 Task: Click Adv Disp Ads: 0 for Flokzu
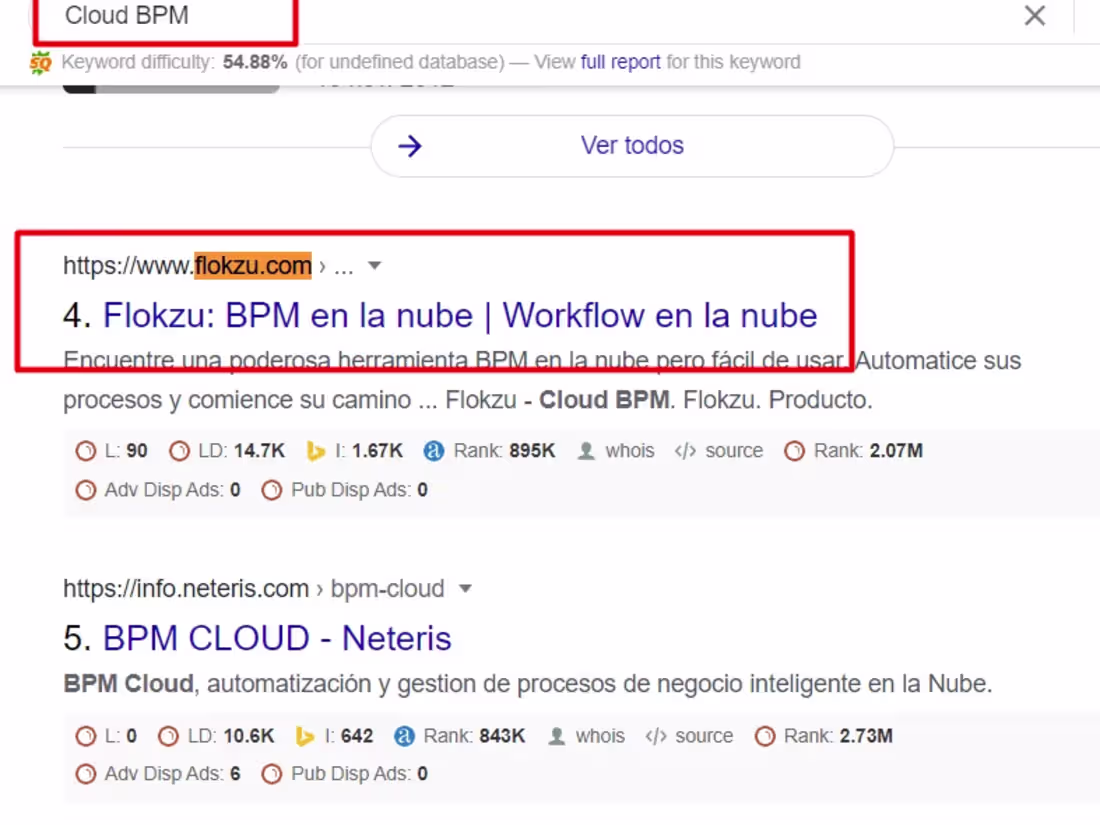coord(158,490)
